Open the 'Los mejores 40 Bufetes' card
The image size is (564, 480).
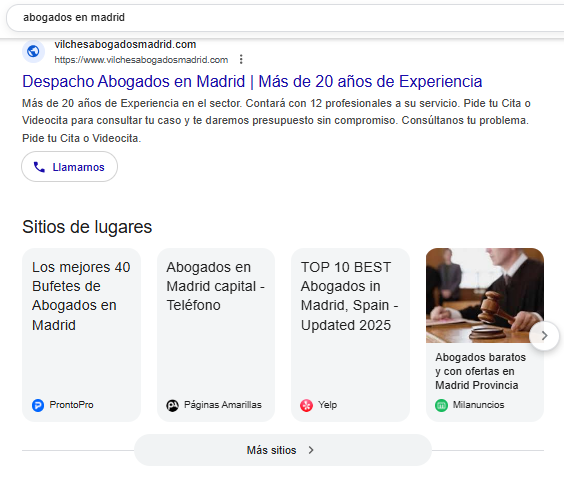tap(81, 335)
